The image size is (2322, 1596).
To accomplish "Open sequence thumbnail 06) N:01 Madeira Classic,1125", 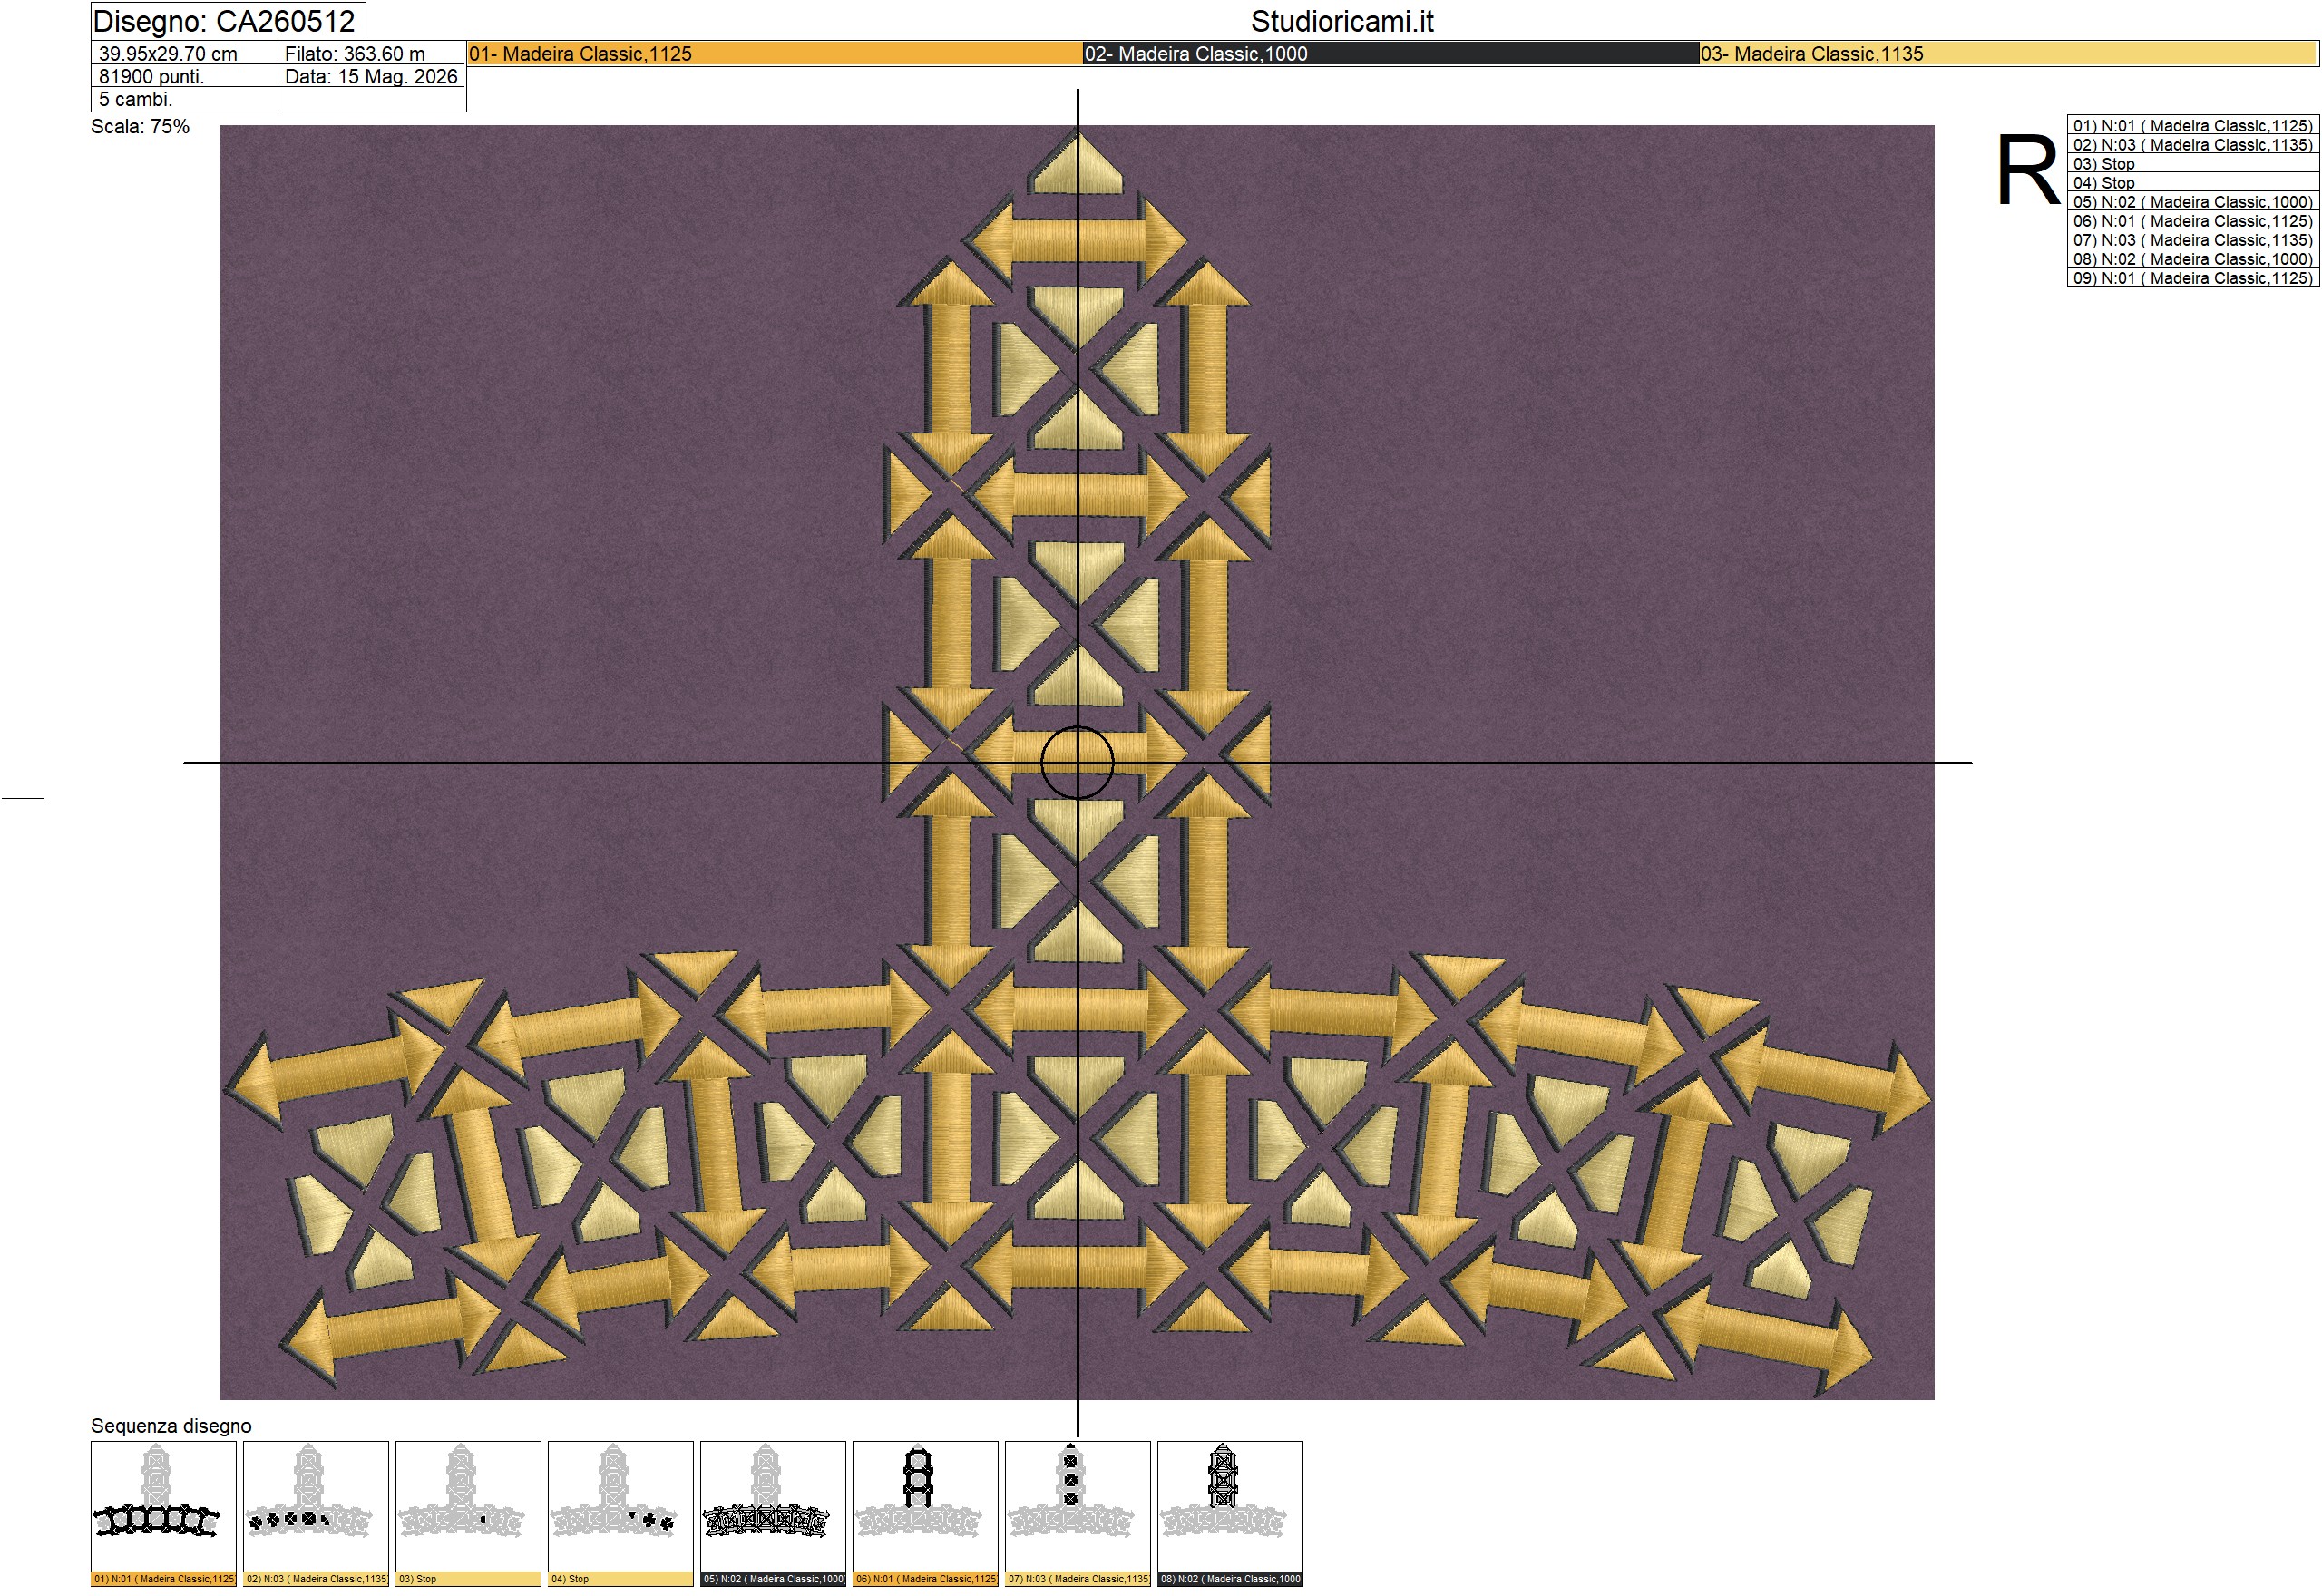I will coord(926,1513).
